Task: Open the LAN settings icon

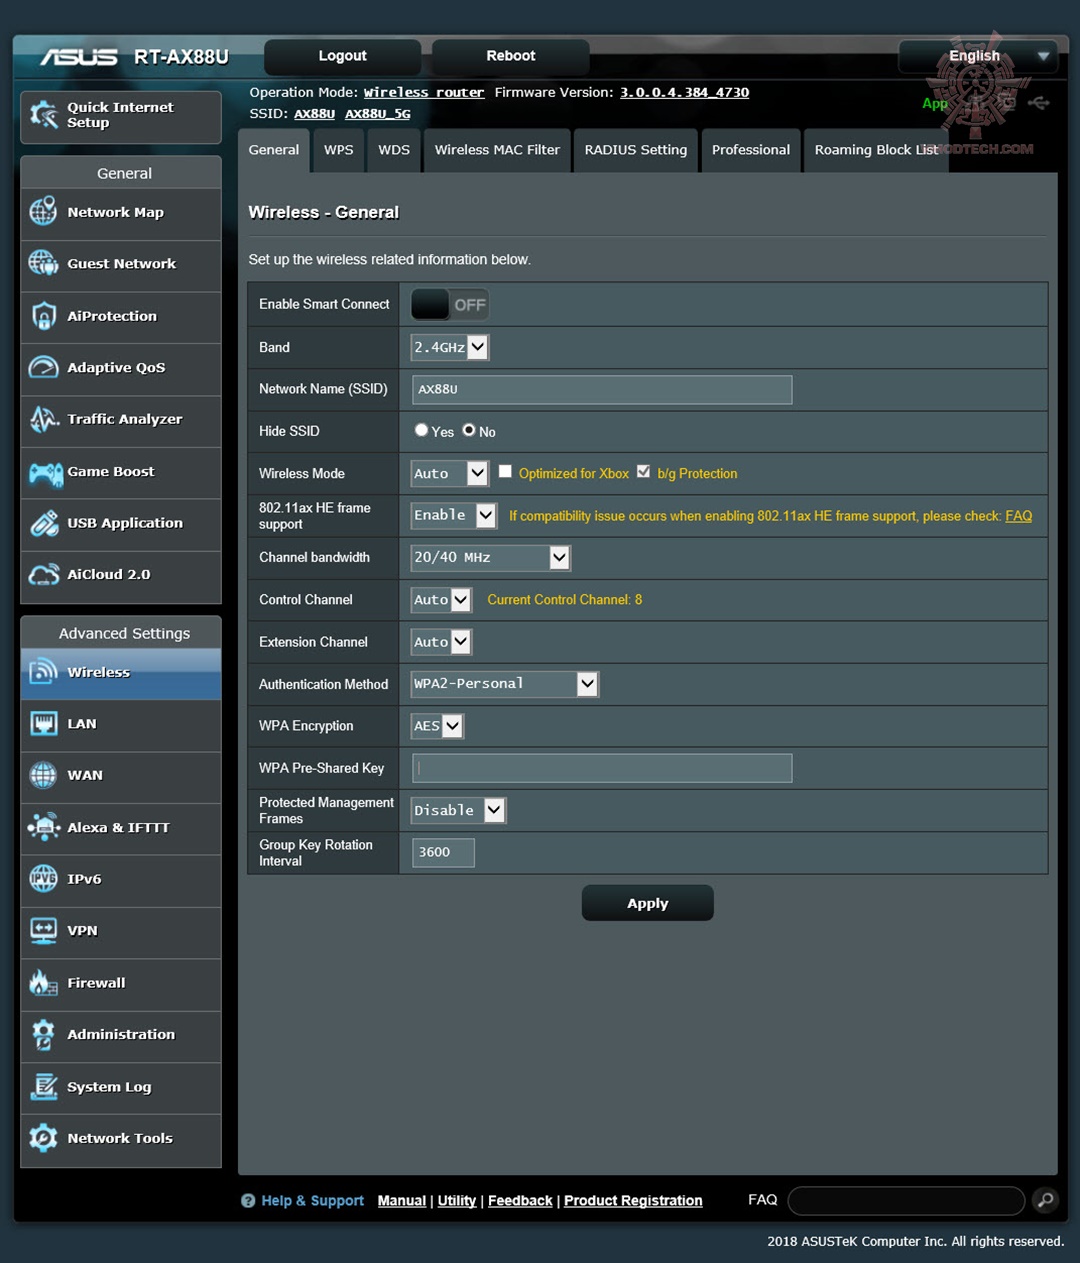Action: (44, 723)
